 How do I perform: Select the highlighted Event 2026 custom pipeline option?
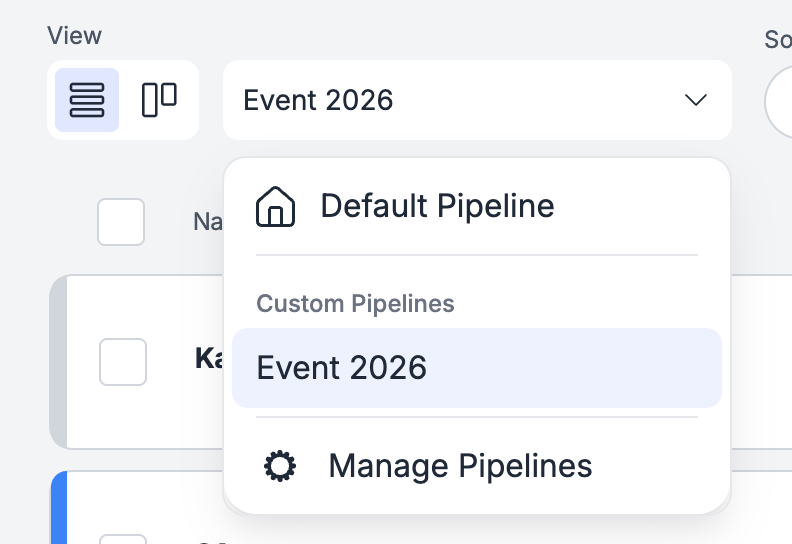tap(477, 368)
